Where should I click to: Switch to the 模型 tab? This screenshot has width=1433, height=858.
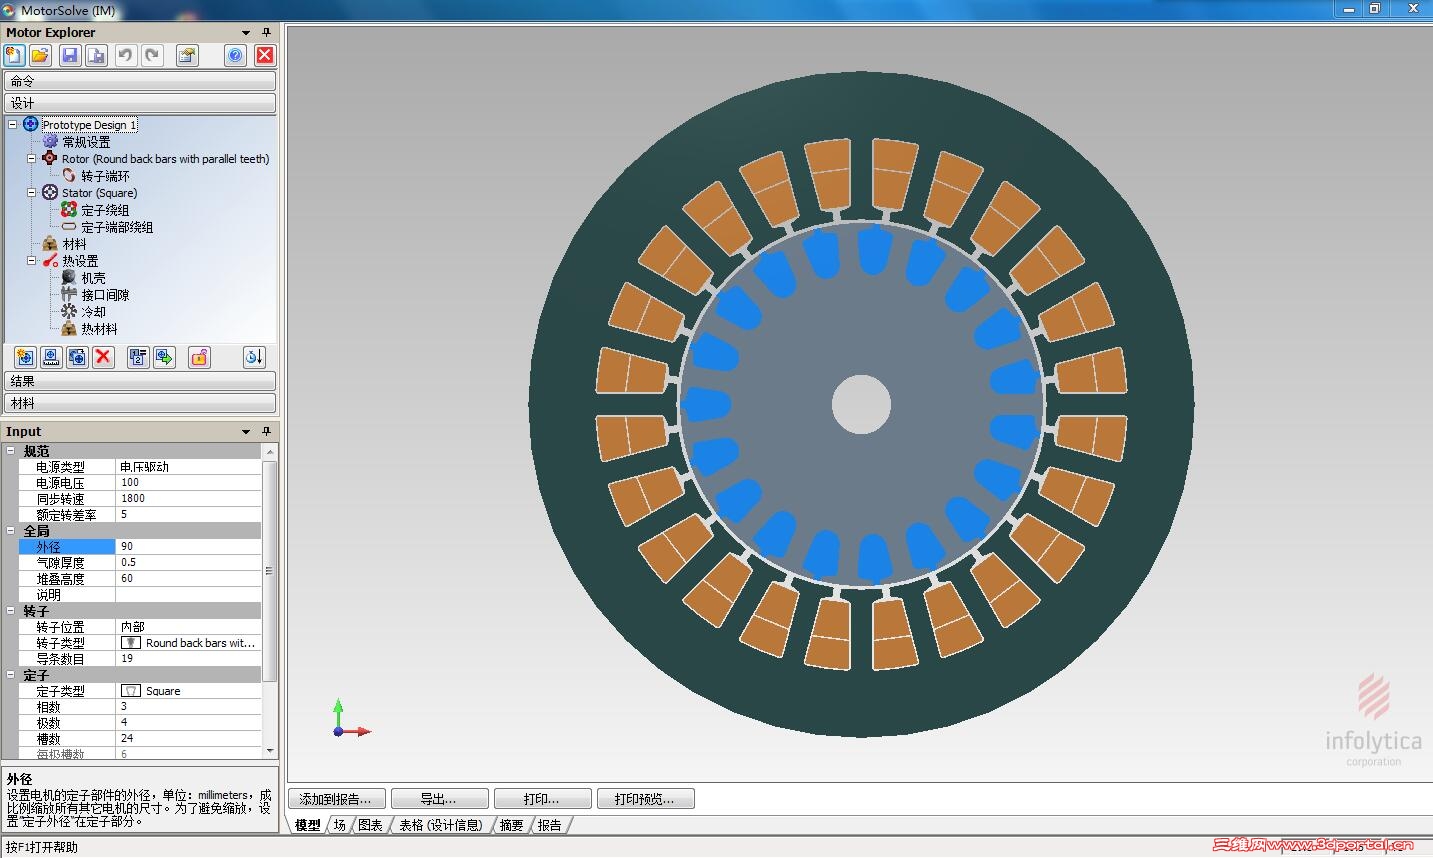pyautogui.click(x=308, y=825)
